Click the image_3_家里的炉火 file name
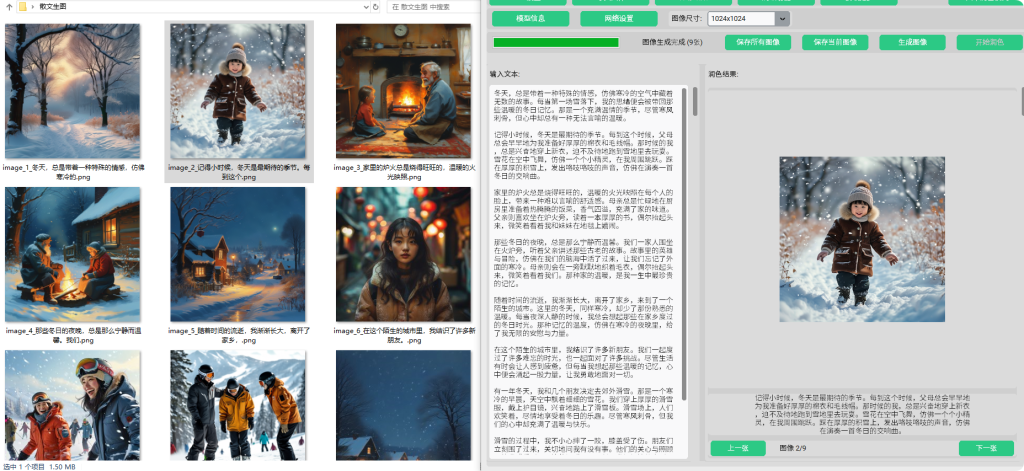The width and height of the screenshot is (1024, 471). pos(404,172)
